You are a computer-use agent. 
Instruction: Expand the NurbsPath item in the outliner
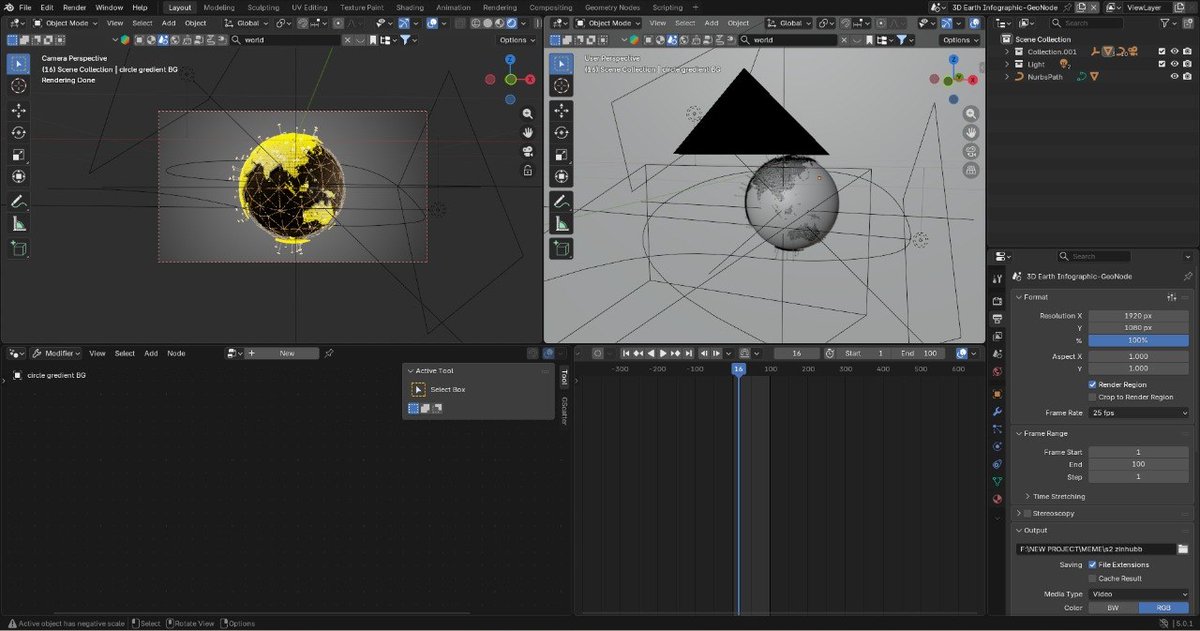pos(1006,76)
